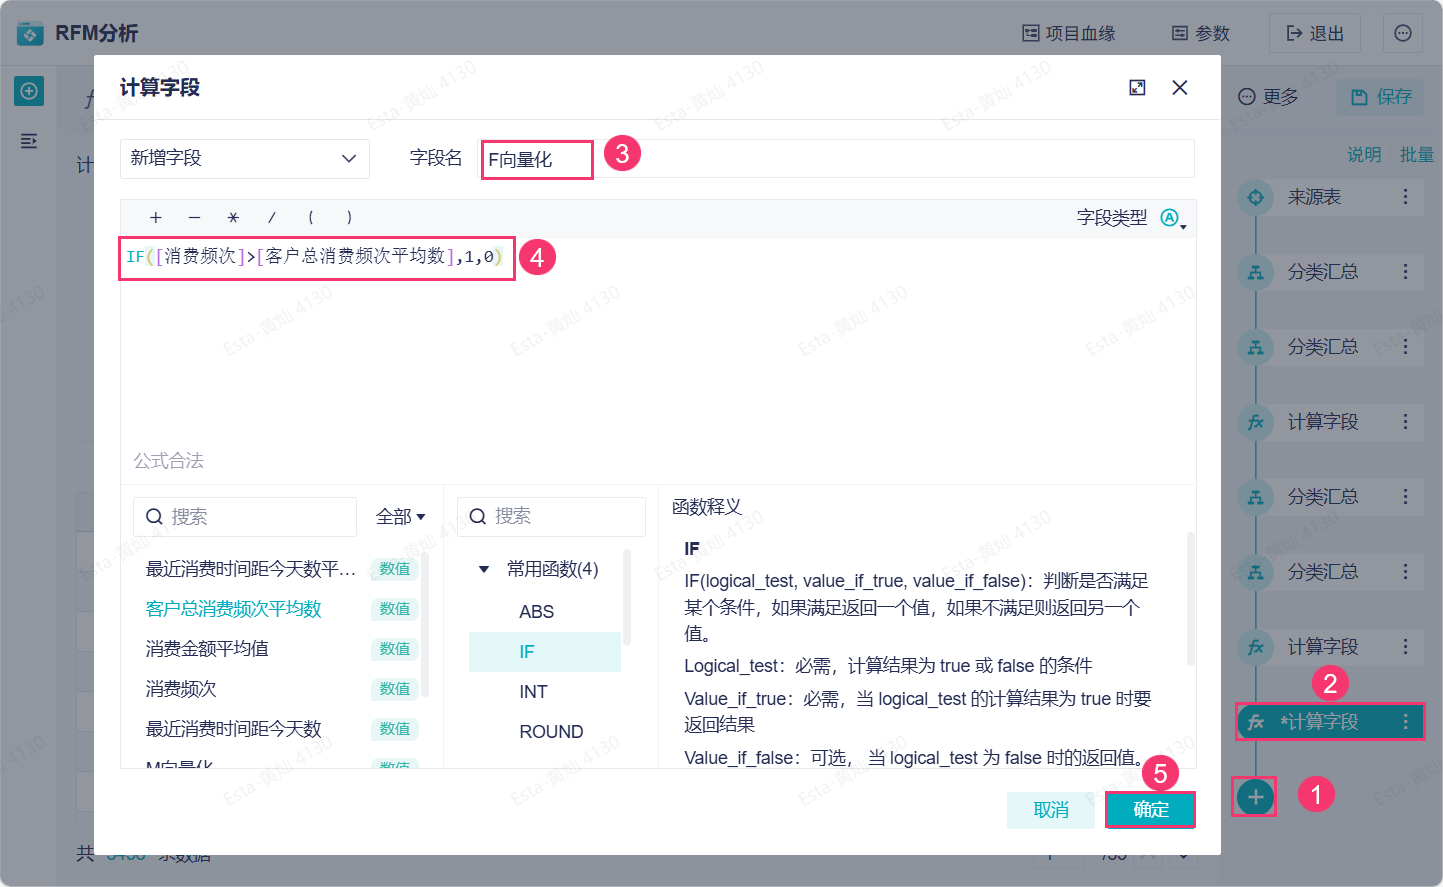1443x887 pixels.
Task: Click the 数值 tag beside 消费频次
Action: point(395,689)
